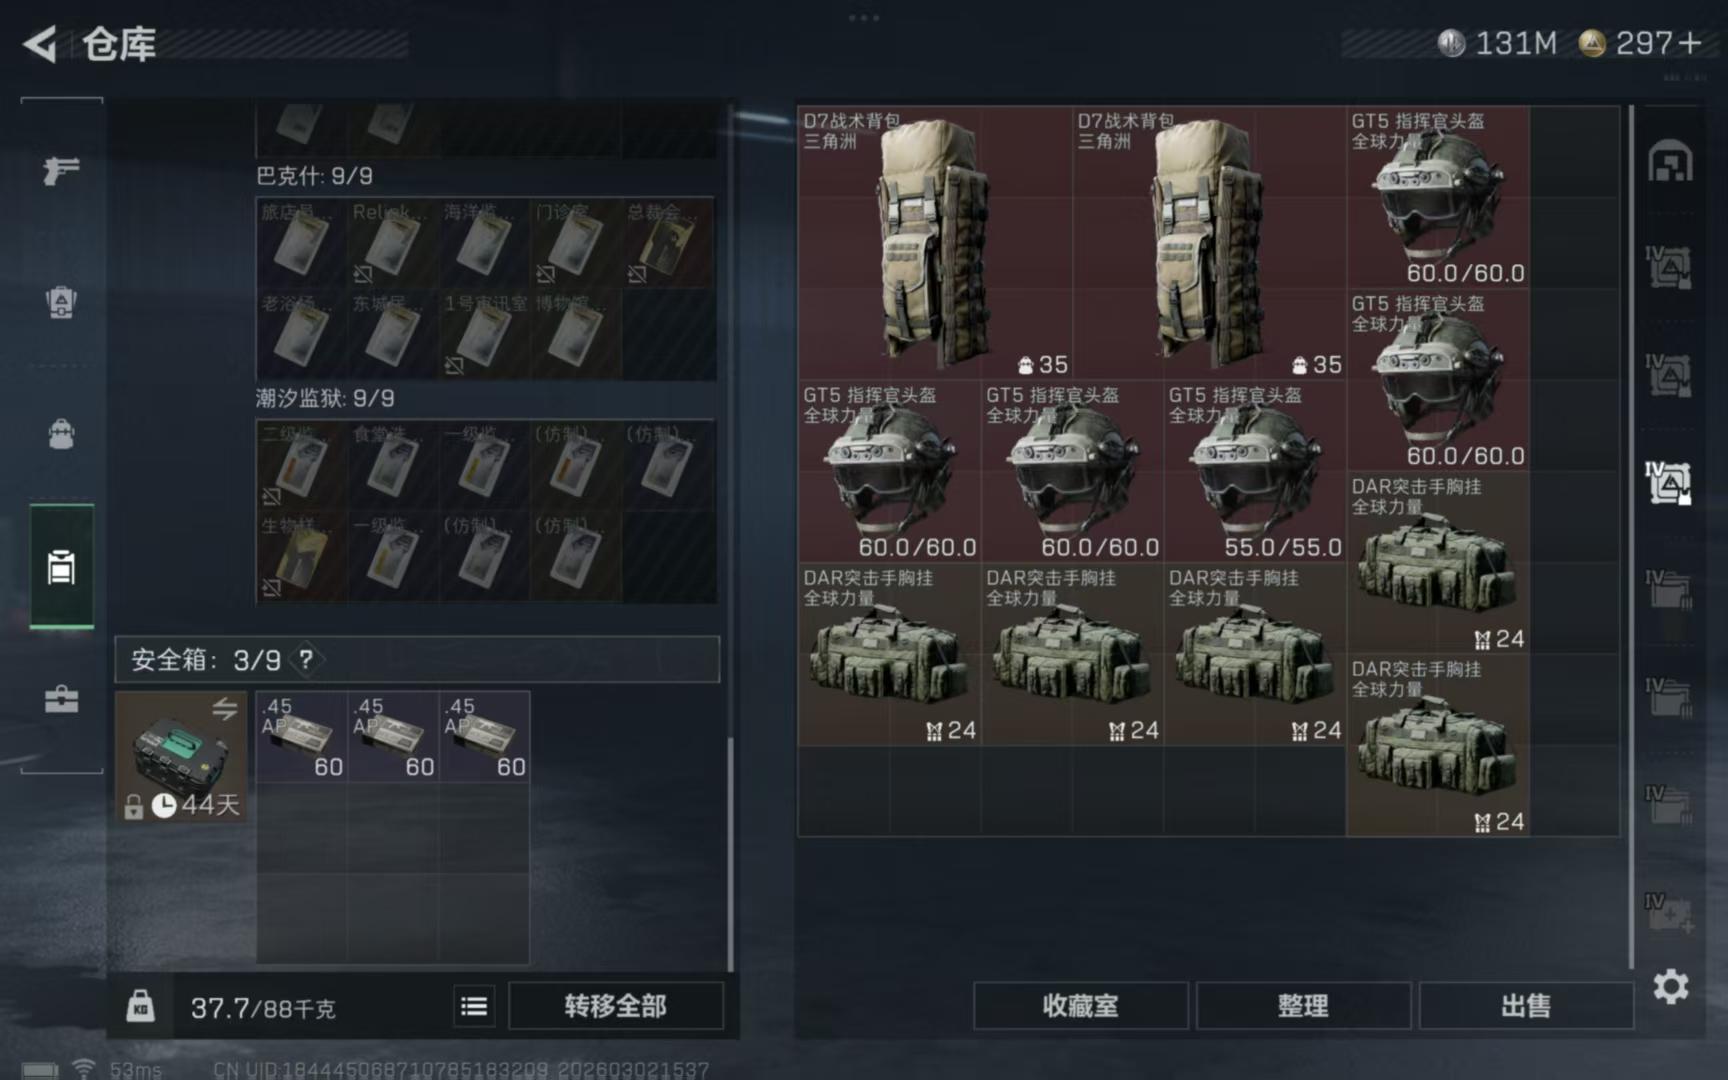The height and width of the screenshot is (1080, 1728).
Task: Go back using the arrow beside 仓库
Action: point(39,44)
